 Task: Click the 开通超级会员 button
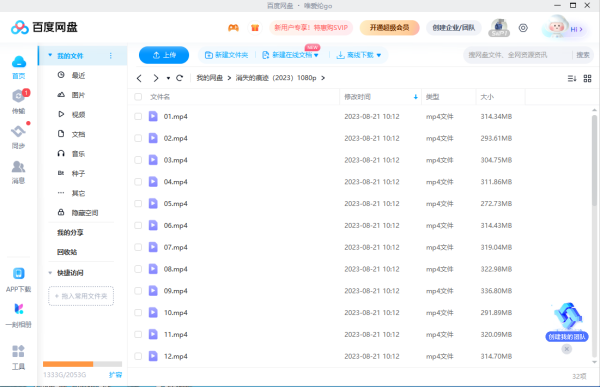click(x=390, y=28)
